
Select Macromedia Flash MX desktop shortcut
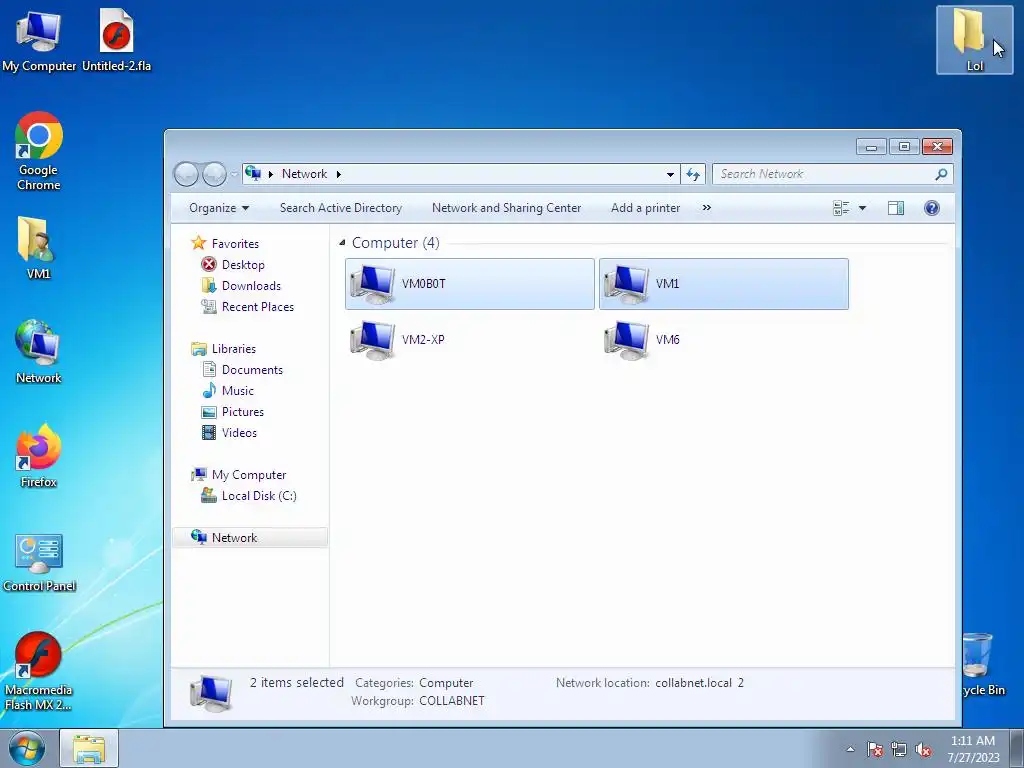(39, 671)
